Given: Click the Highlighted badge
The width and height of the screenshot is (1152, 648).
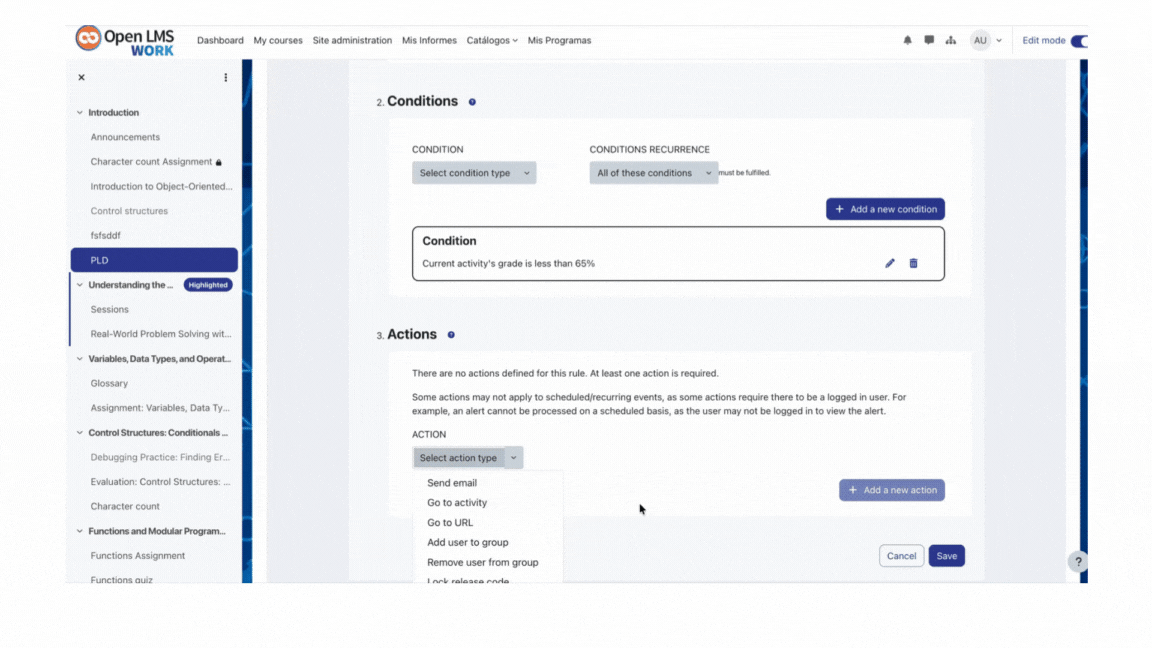Looking at the screenshot, I should (x=208, y=285).
